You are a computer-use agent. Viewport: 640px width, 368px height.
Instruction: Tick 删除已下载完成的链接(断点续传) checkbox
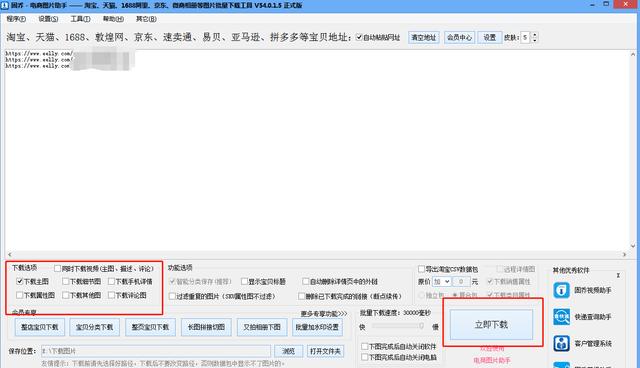(301, 296)
